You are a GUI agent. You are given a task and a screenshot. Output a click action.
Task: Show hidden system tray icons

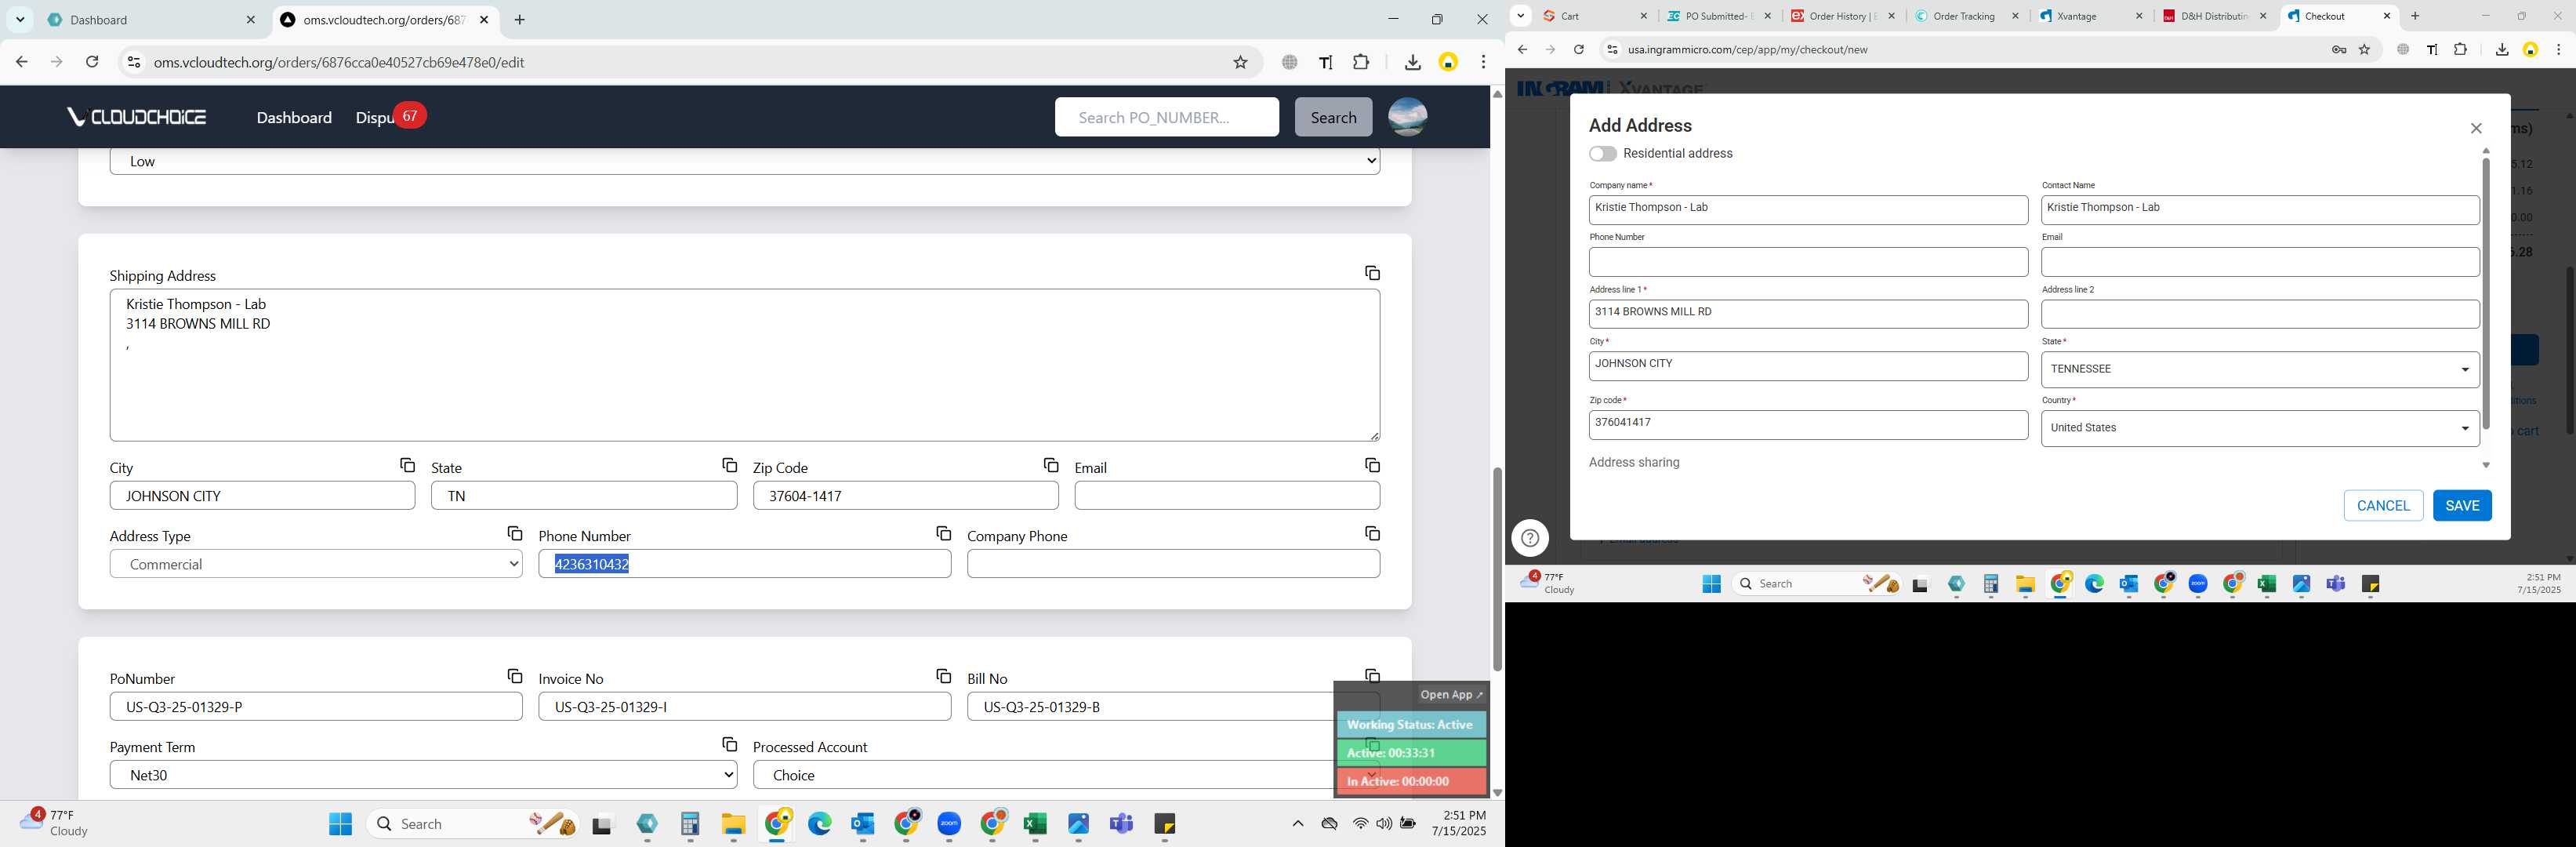point(1297,823)
